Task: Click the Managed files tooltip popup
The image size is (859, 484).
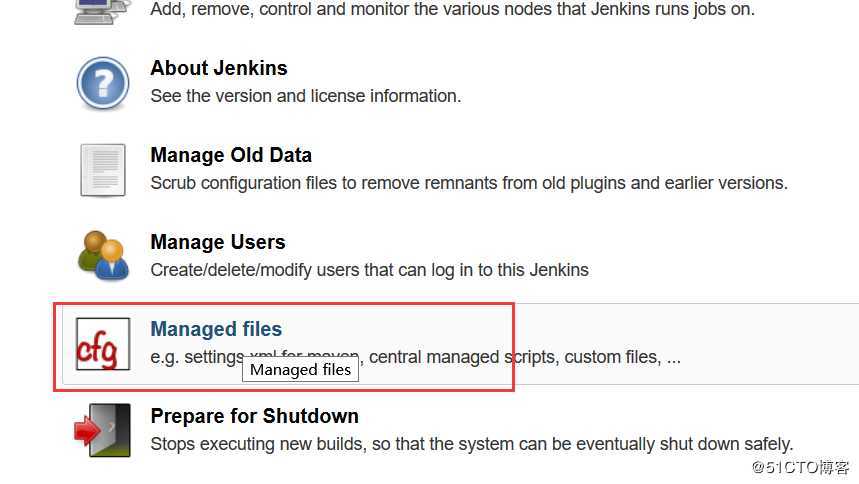Action: 300,370
